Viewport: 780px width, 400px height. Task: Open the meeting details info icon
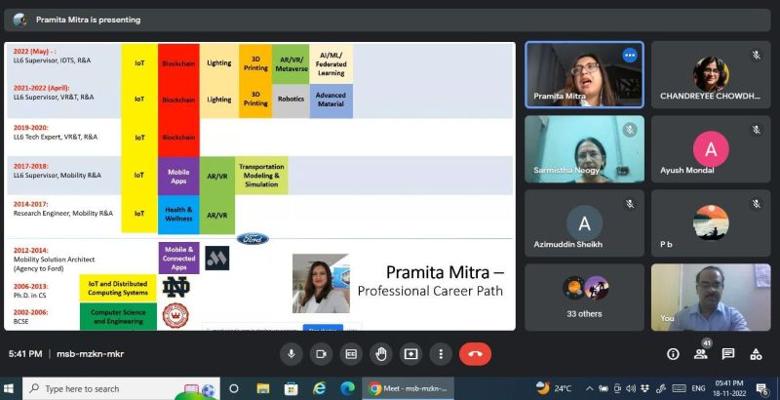pos(673,354)
